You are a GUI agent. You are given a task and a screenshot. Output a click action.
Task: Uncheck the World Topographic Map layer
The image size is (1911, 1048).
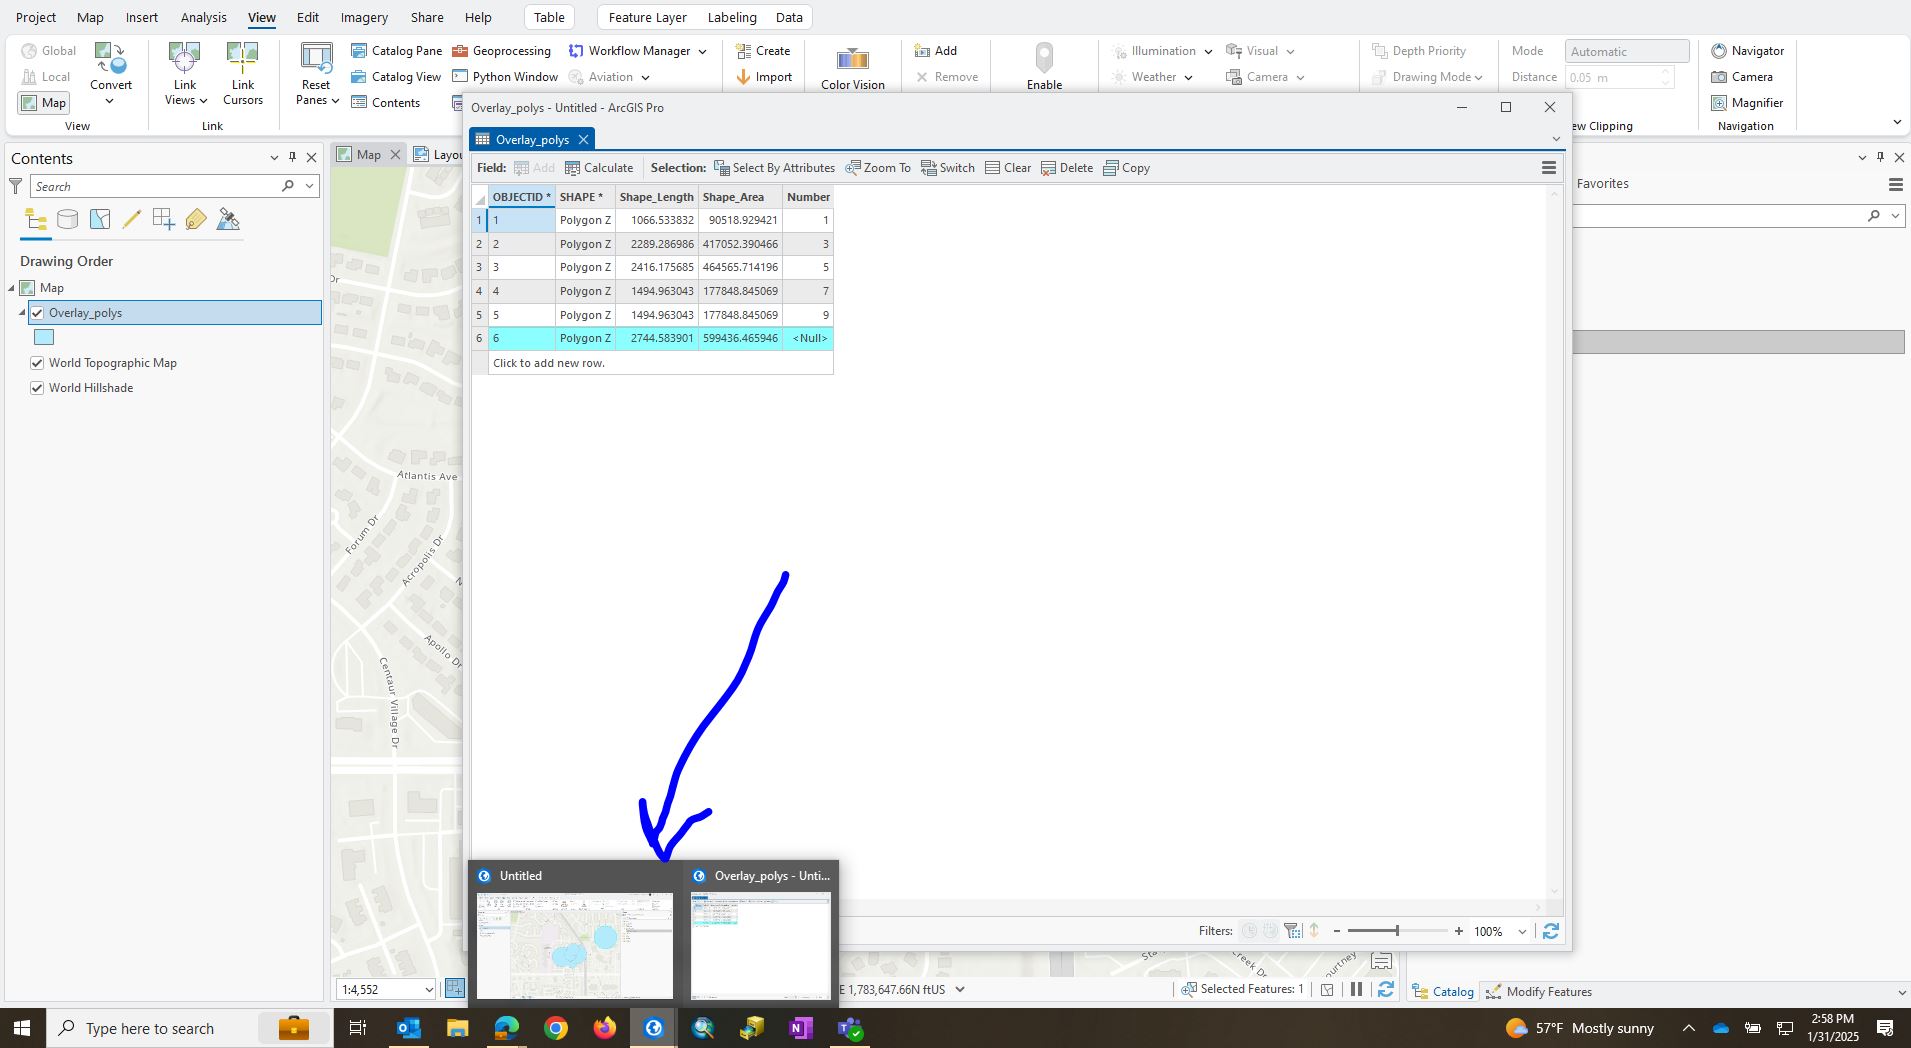(37, 362)
